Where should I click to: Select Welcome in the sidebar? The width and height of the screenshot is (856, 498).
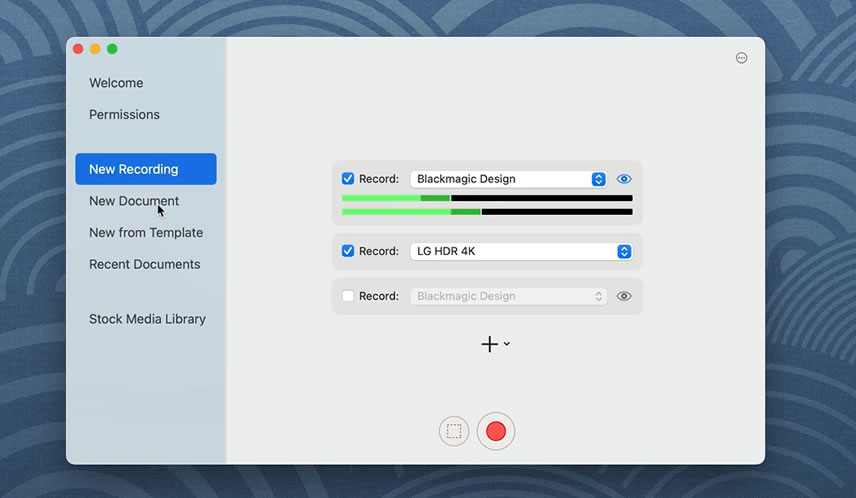pyautogui.click(x=116, y=83)
